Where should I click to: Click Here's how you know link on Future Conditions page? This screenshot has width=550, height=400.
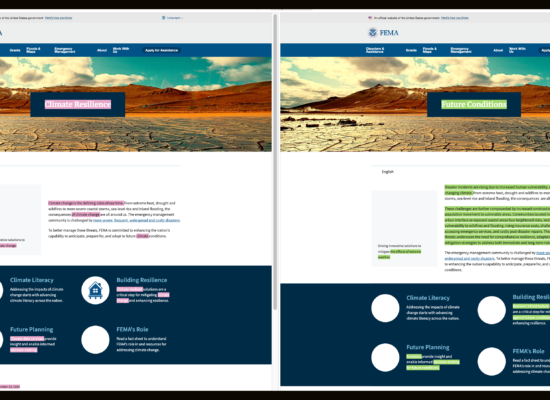point(455,18)
